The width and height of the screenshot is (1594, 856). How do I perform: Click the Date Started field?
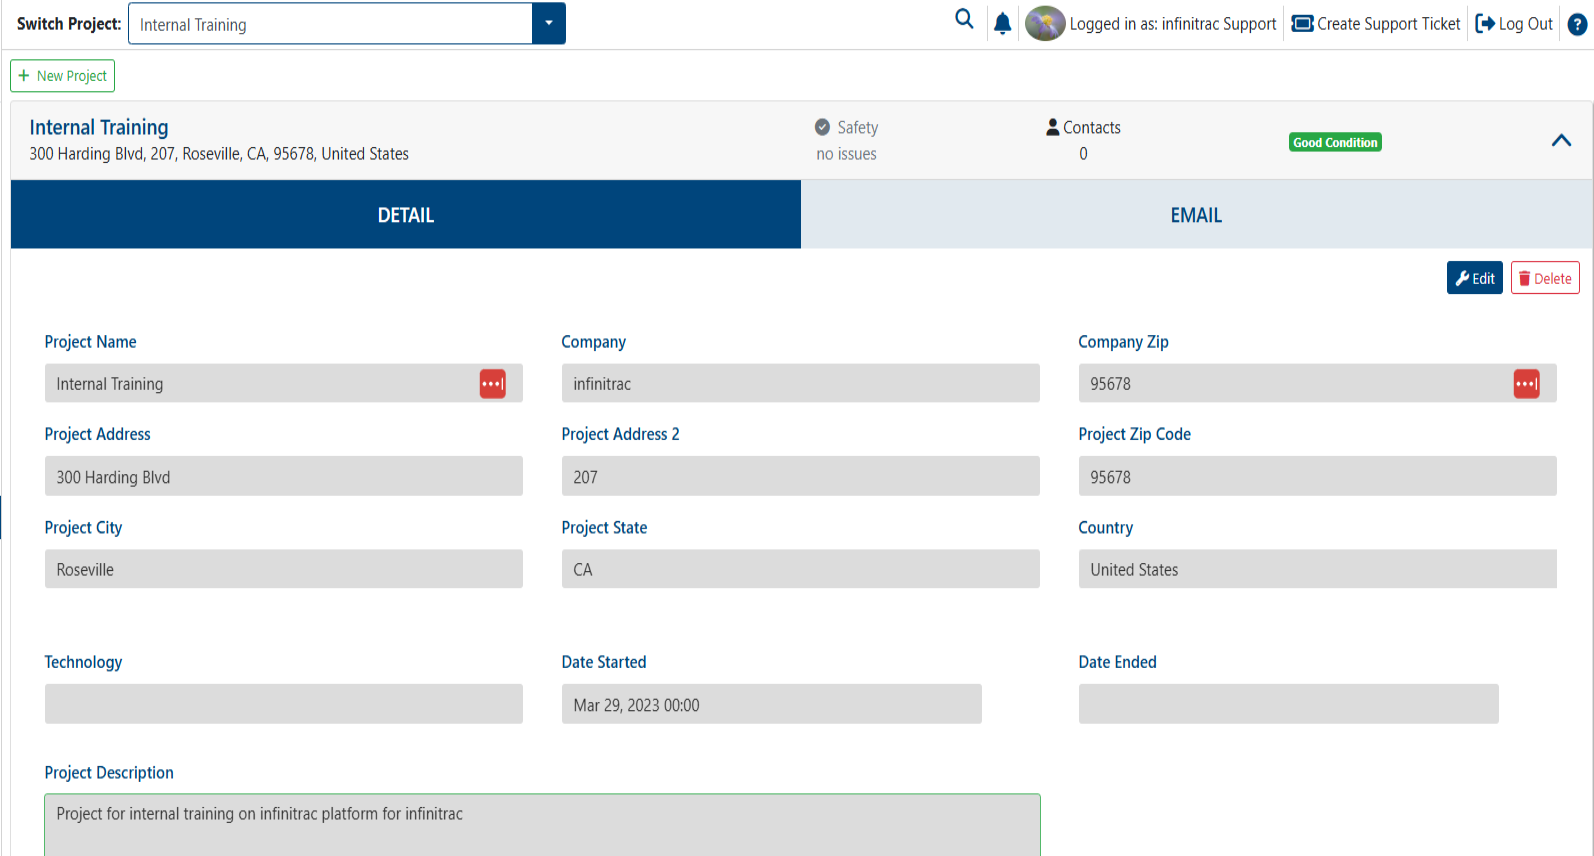[x=771, y=704]
